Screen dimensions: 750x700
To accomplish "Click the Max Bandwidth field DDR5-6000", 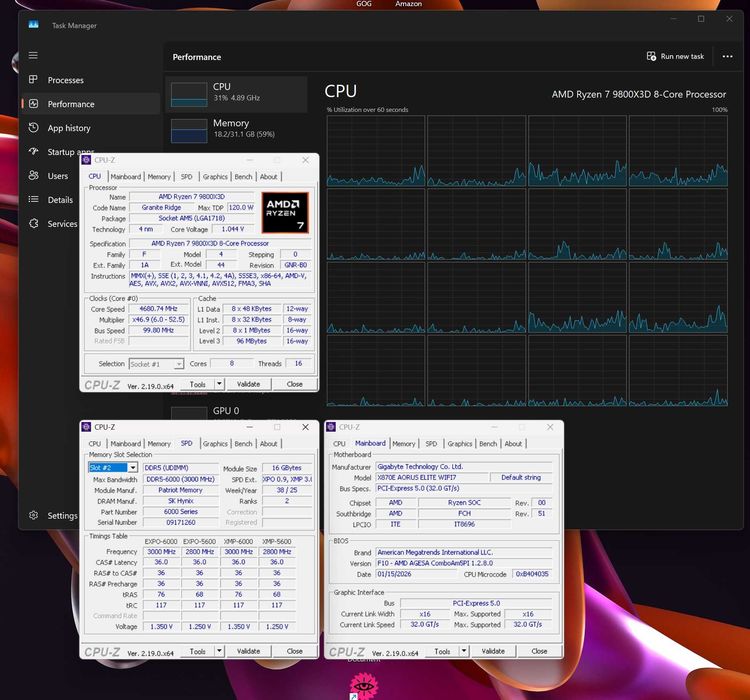I will [180, 479].
